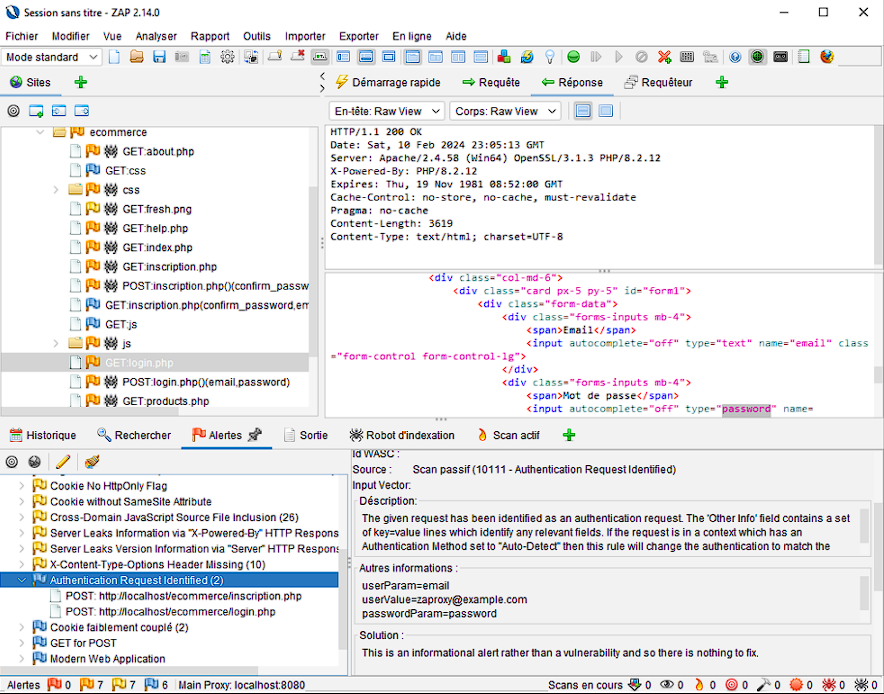The width and height of the screenshot is (884, 694).
Task: Open the Rapport menu
Action: click(x=210, y=36)
